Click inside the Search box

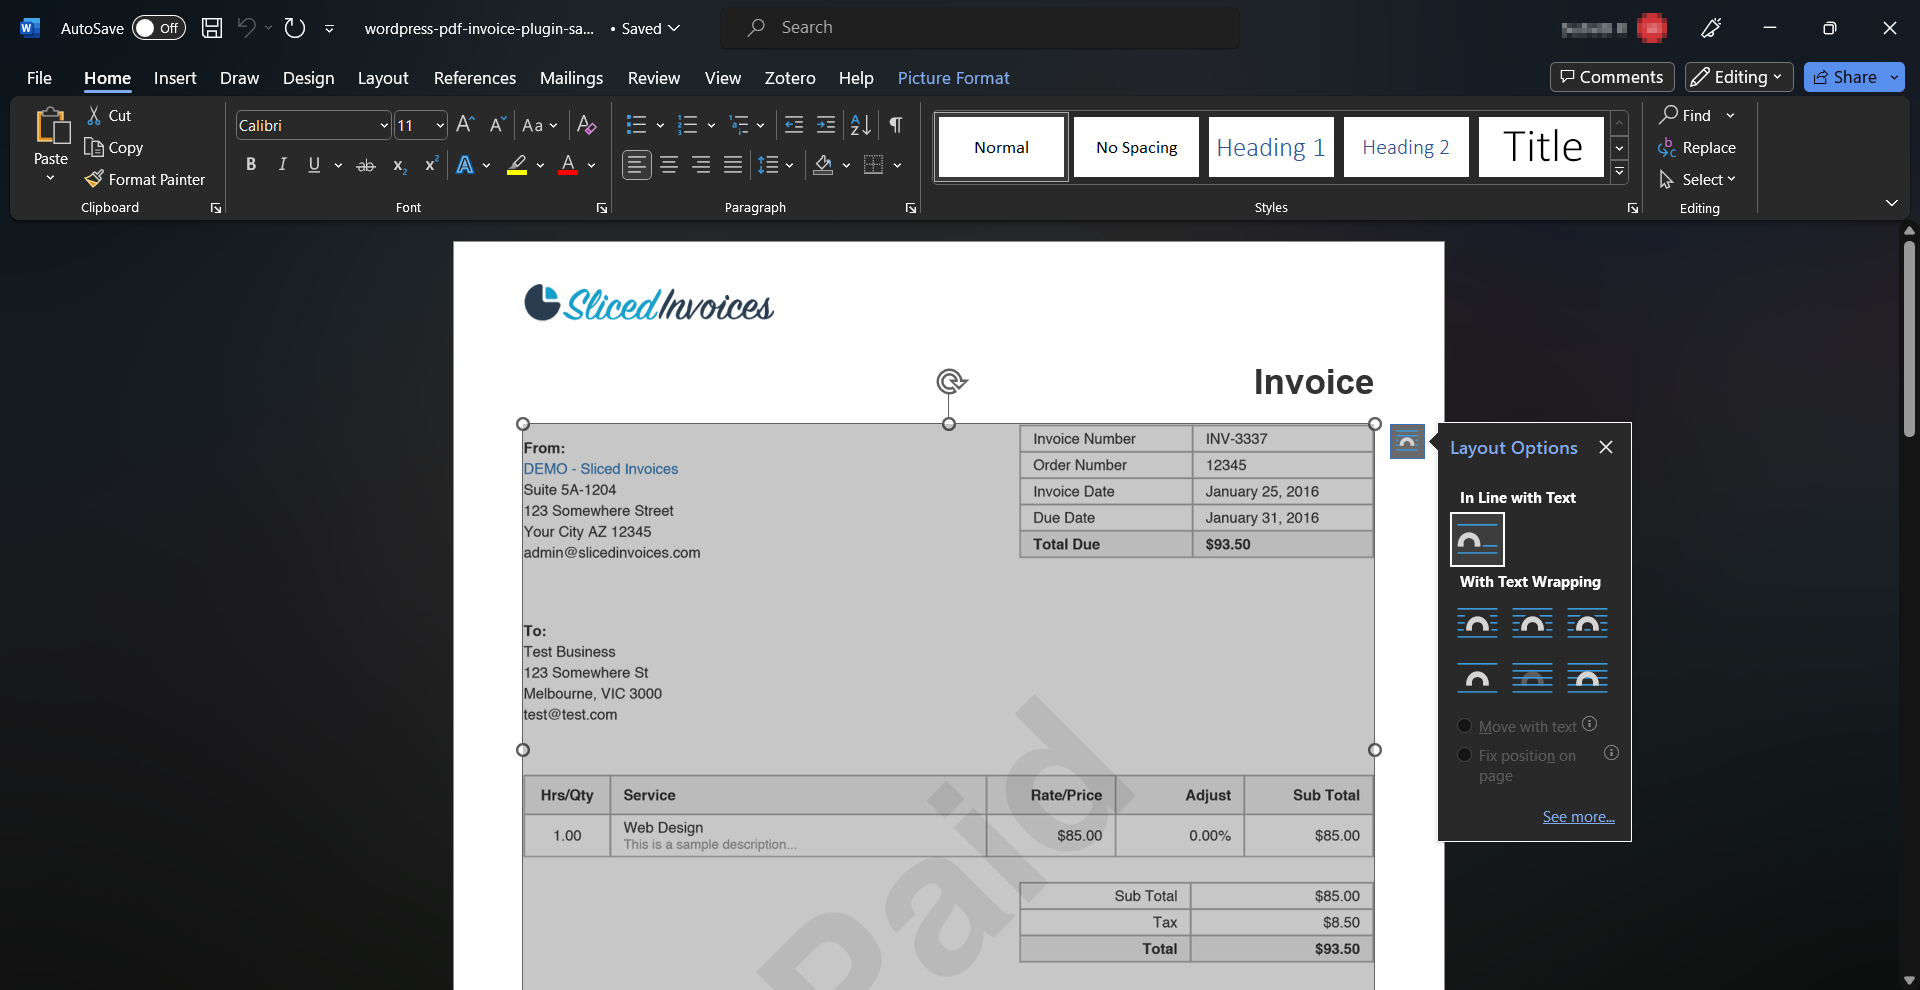(980, 27)
